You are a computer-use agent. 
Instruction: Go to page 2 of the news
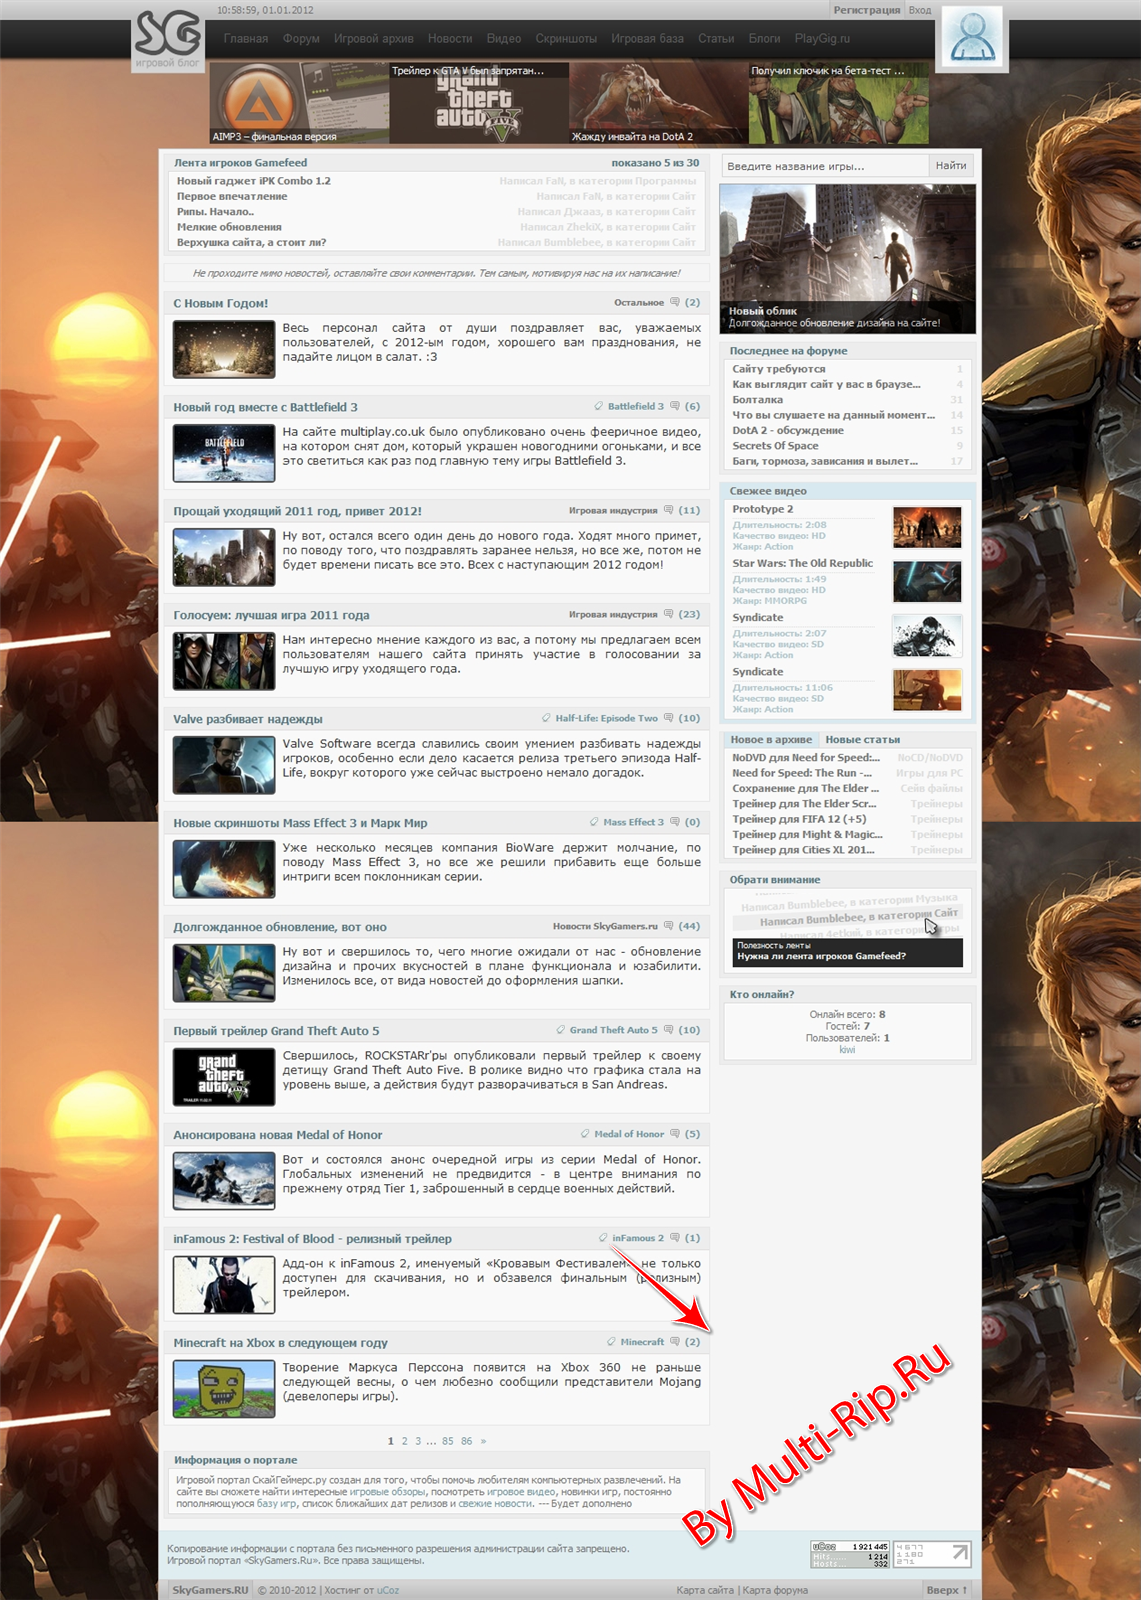pyautogui.click(x=405, y=1441)
